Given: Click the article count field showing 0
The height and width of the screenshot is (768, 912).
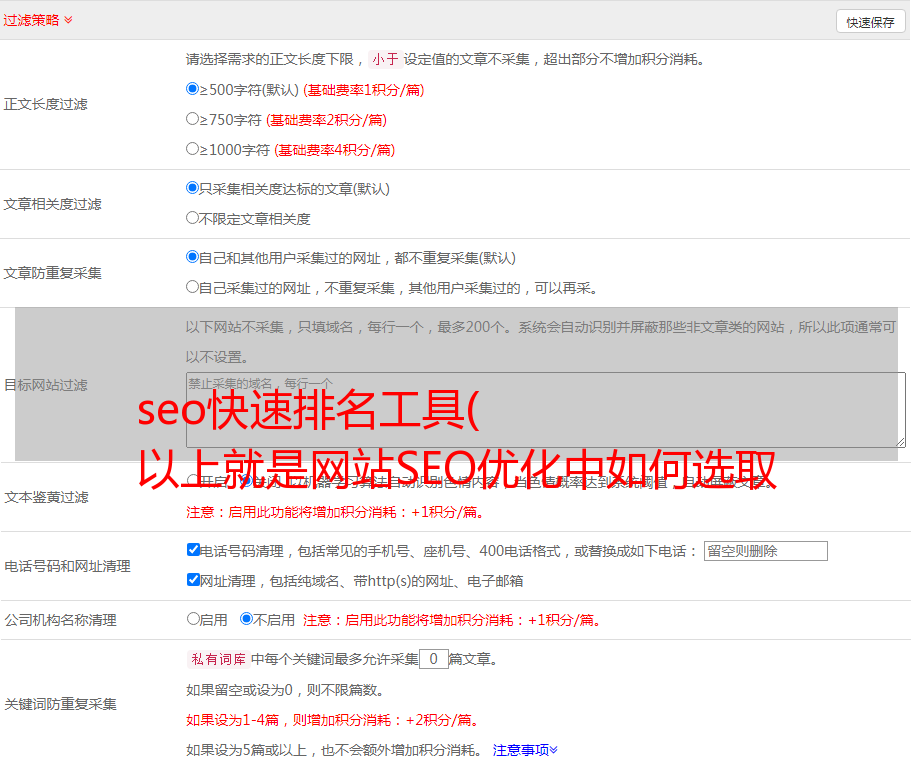Looking at the screenshot, I should point(433,659).
